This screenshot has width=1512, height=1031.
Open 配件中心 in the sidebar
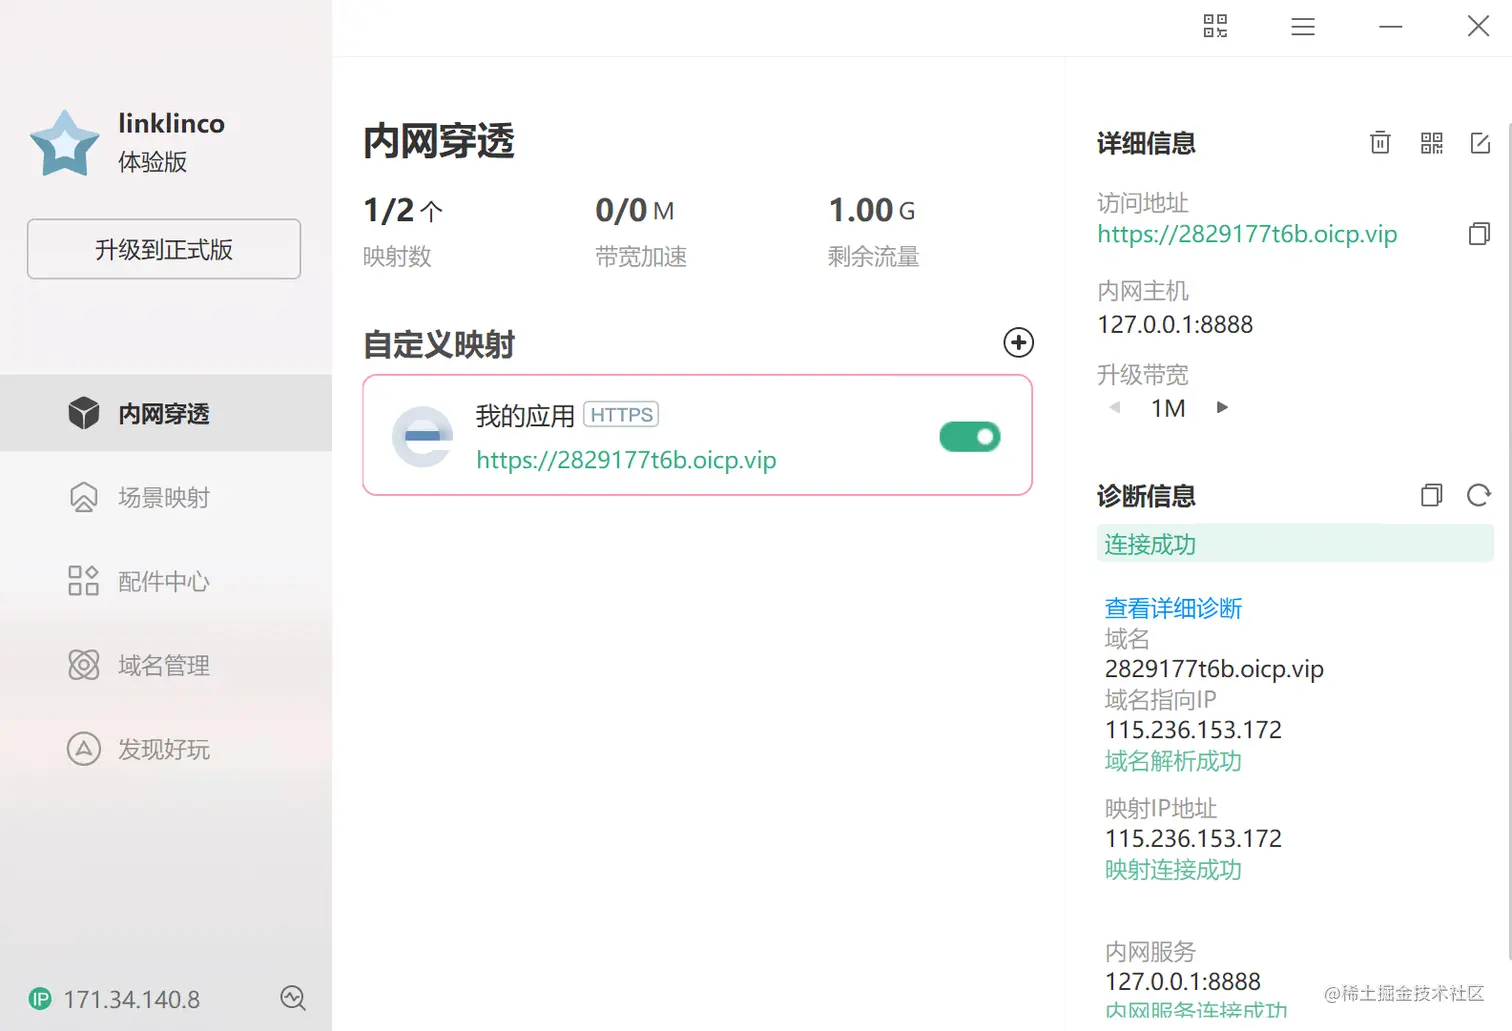click(x=166, y=581)
